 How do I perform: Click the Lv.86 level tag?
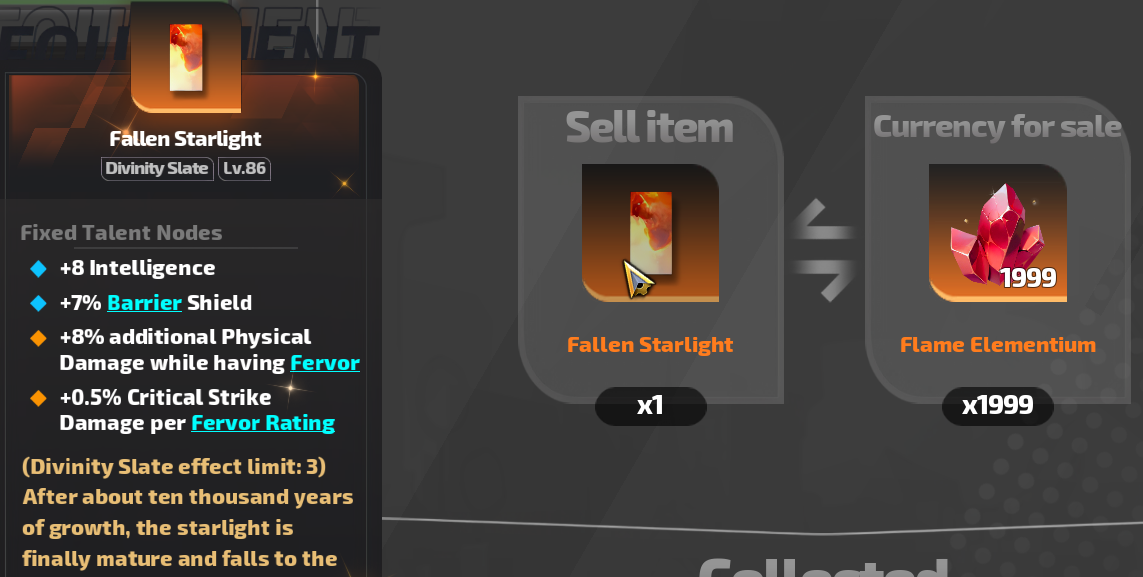tap(244, 168)
